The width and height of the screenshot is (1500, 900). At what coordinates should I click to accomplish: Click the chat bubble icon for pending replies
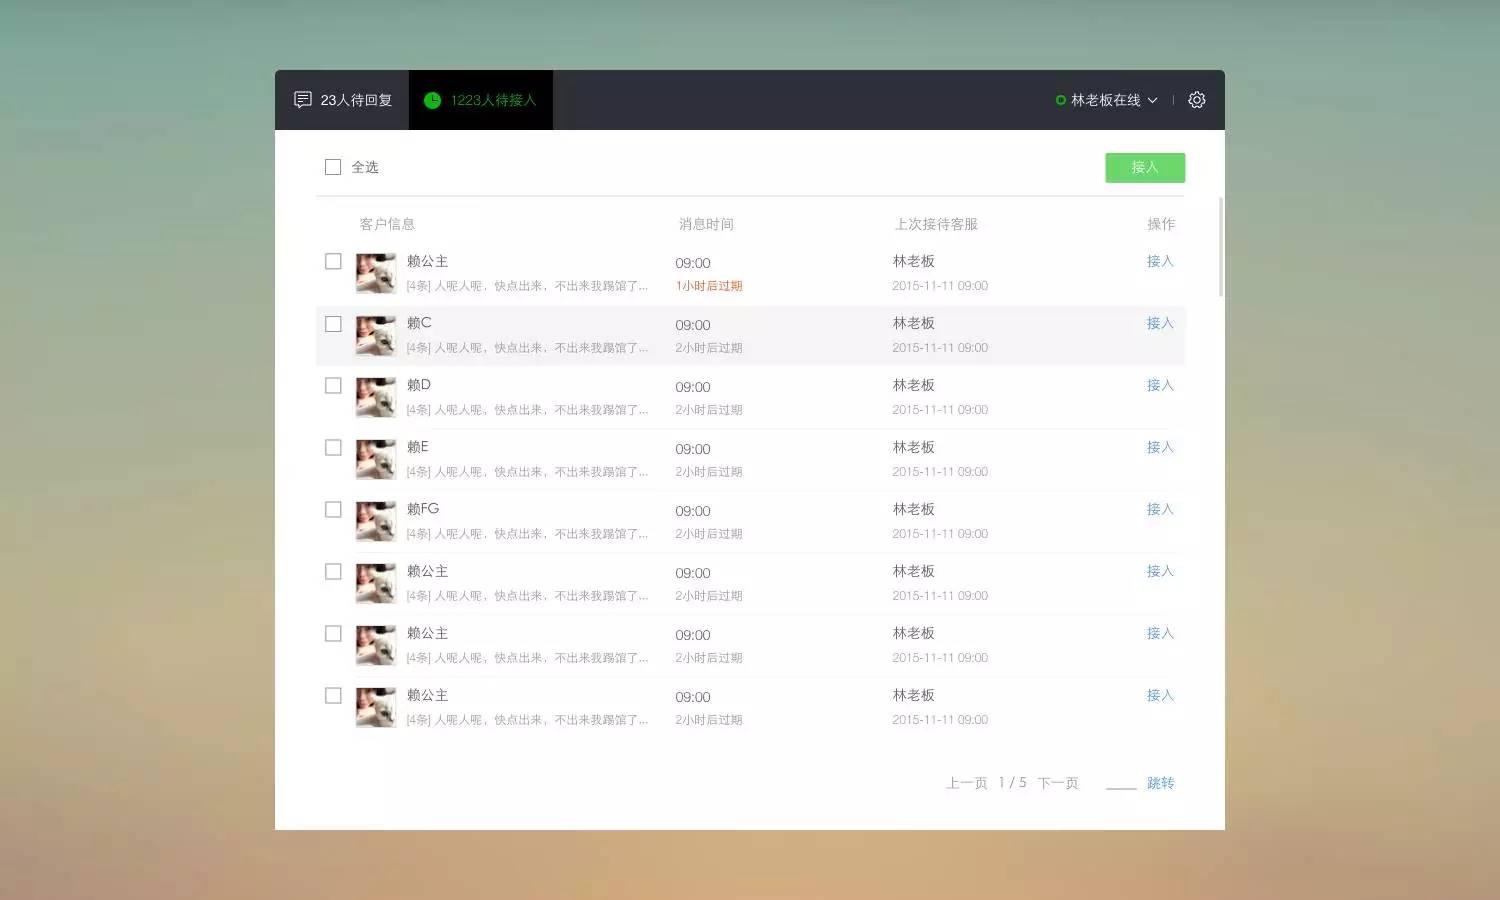tap(302, 100)
